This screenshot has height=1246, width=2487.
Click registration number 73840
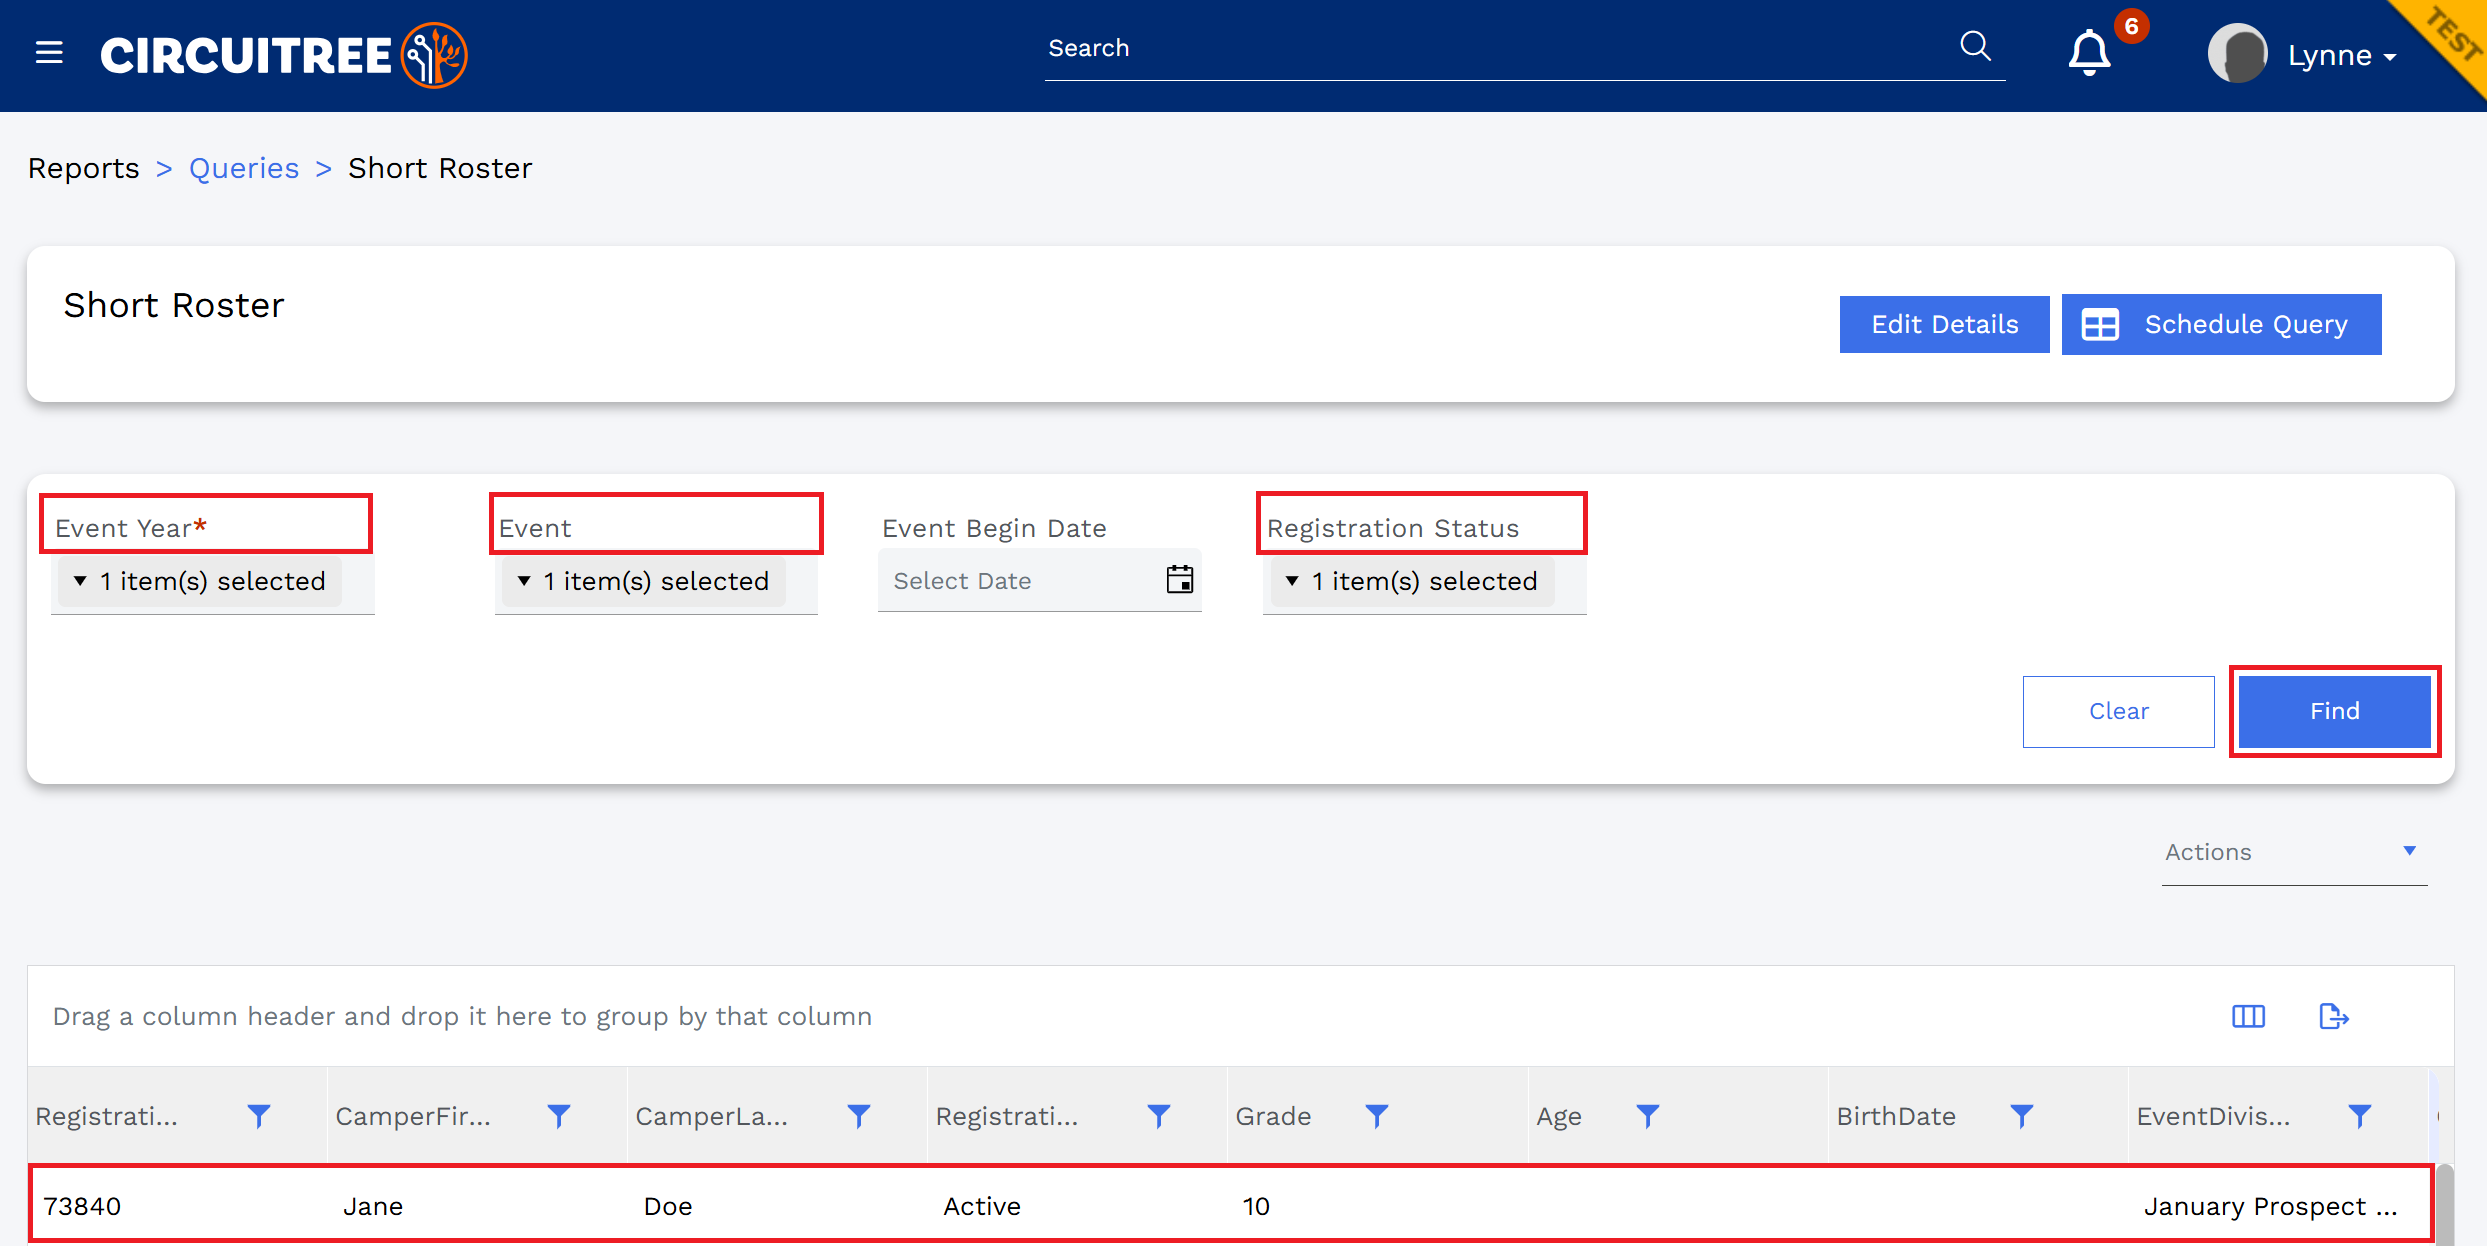coord(82,1206)
